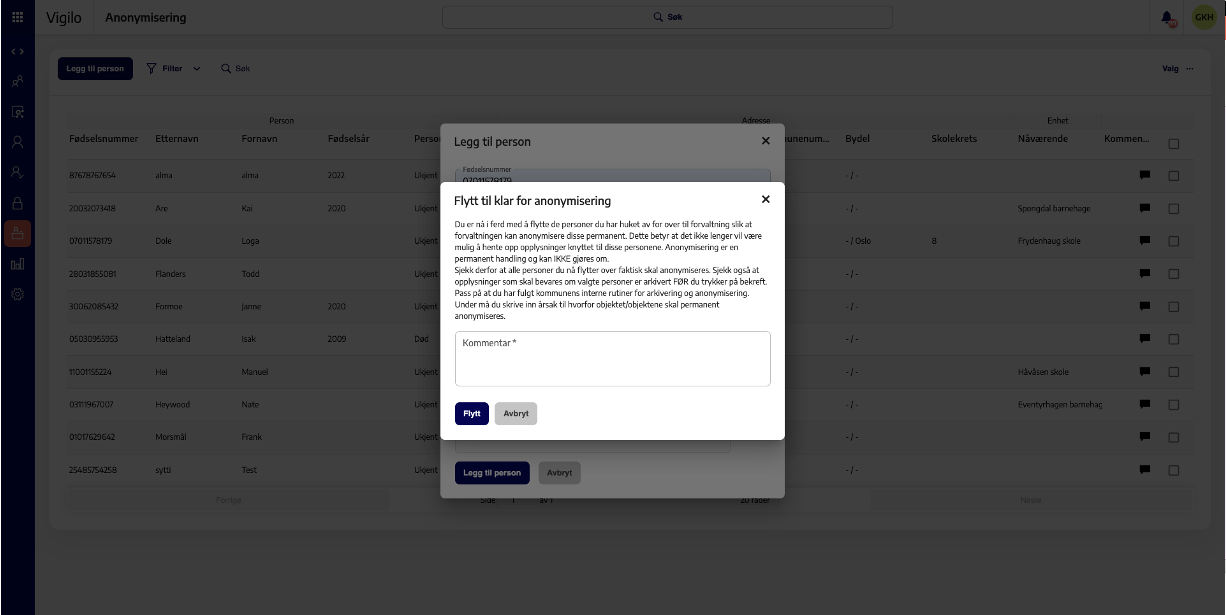Click the 'Frydenhaug skole' cell
Viewport: 1226px width, 615px height.
tap(1048, 241)
